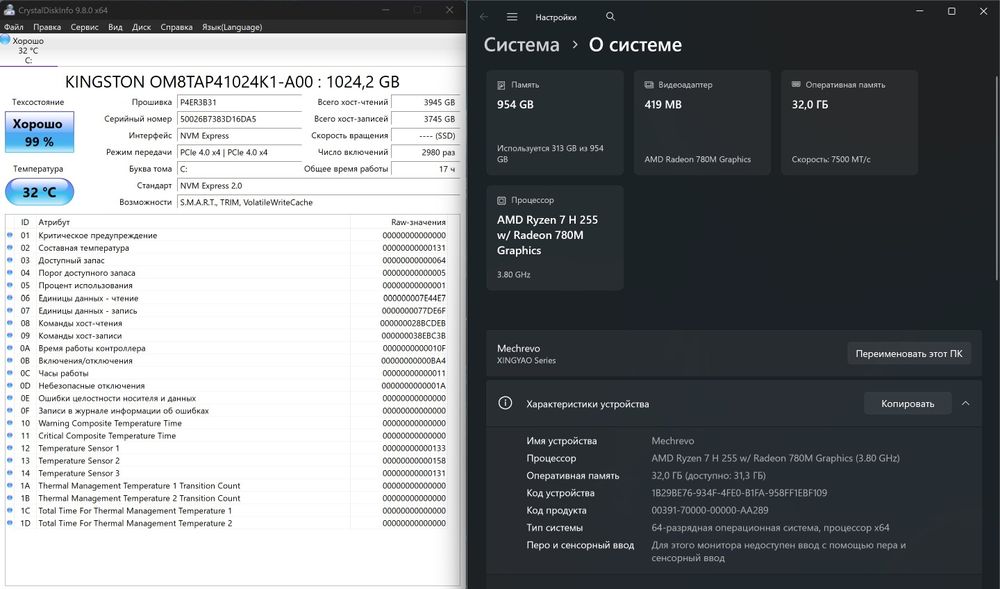Screen dimensions: 1000x589
Task: Click the Хорошо 99 % health status button
Action: [x=40, y=132]
